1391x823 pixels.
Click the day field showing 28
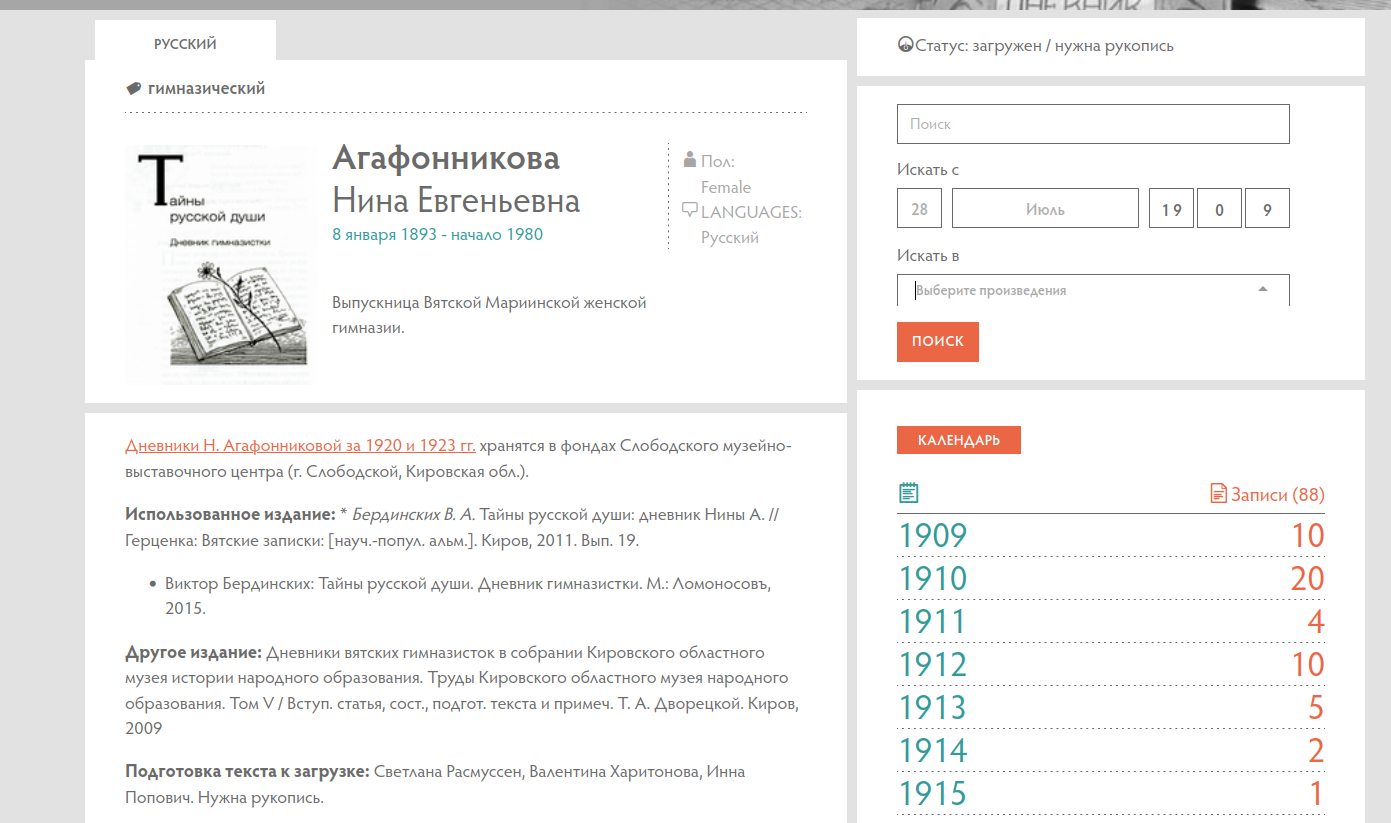pyautogui.click(x=919, y=209)
